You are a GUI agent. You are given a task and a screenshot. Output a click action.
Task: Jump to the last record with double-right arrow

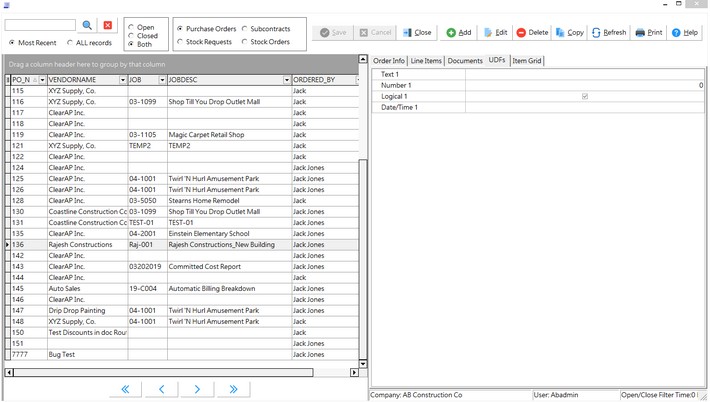[233, 389]
